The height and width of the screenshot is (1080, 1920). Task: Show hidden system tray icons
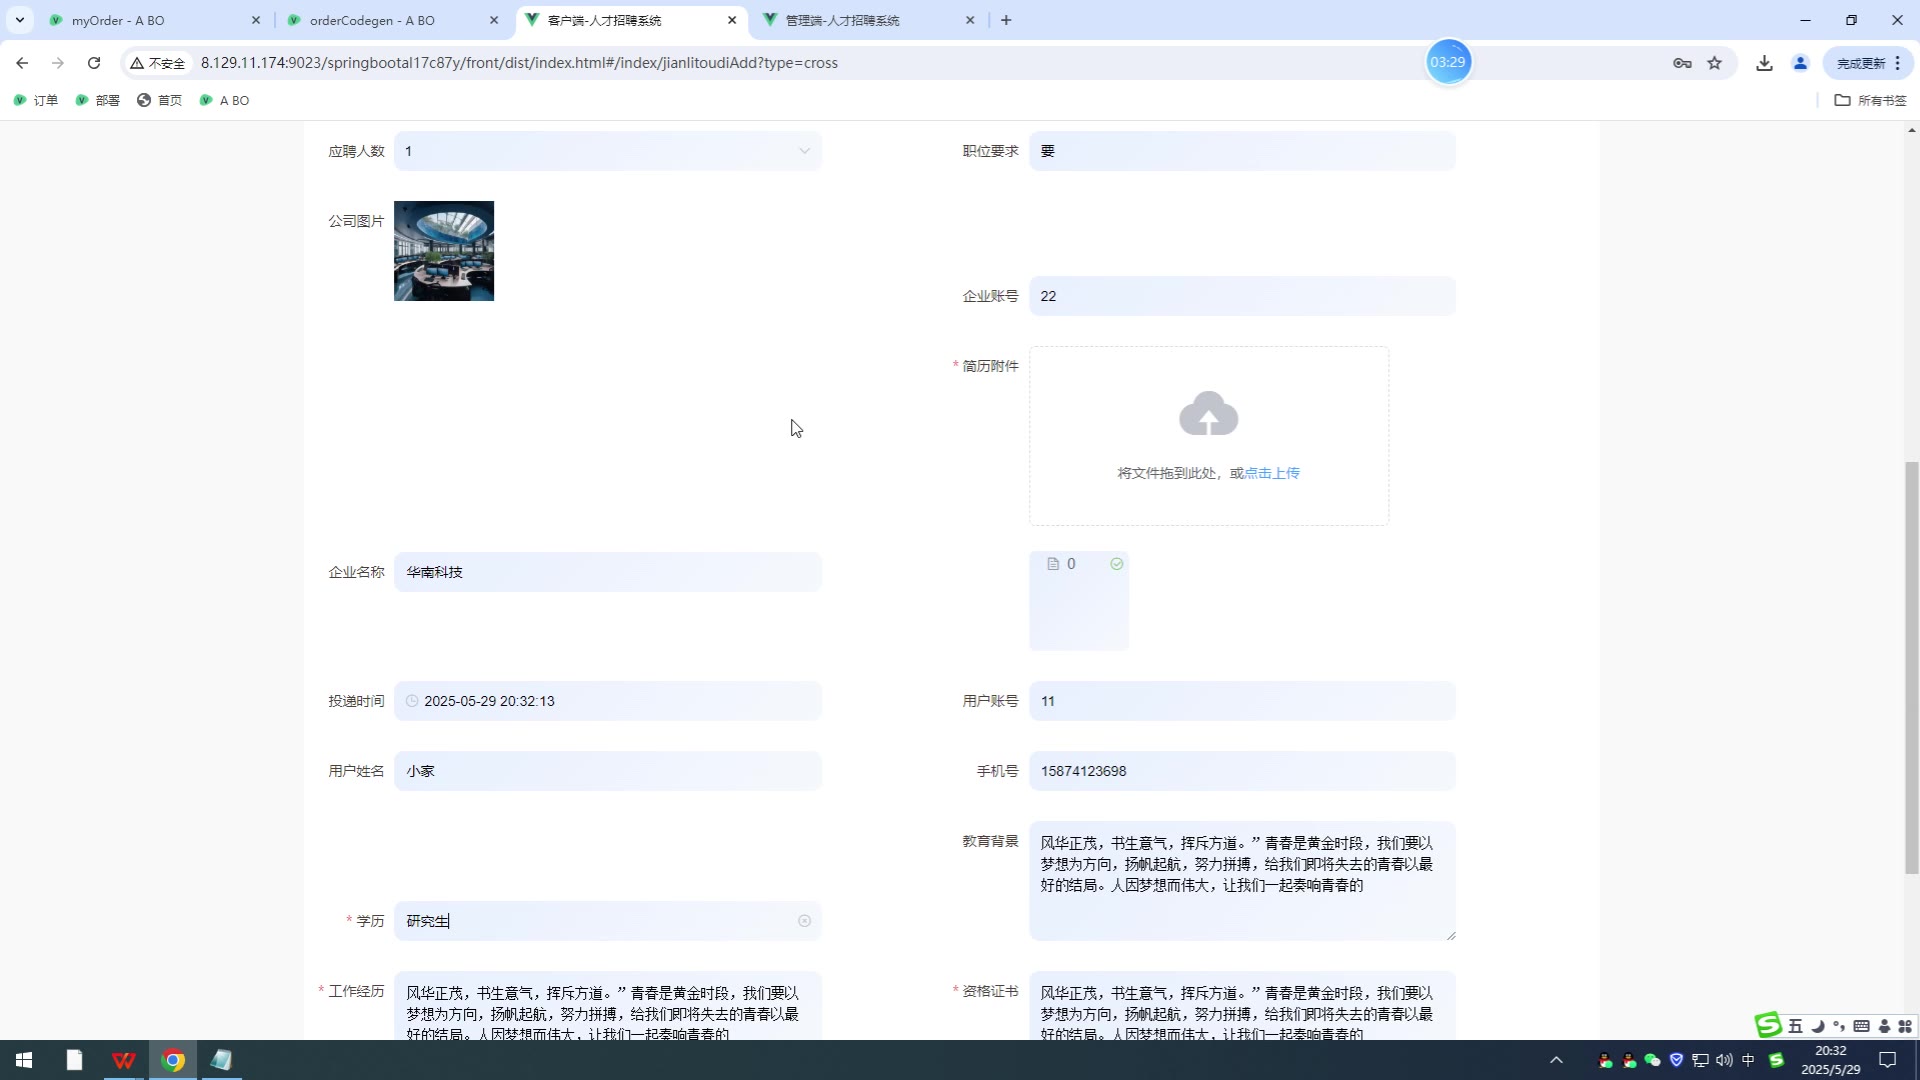click(x=1556, y=1060)
